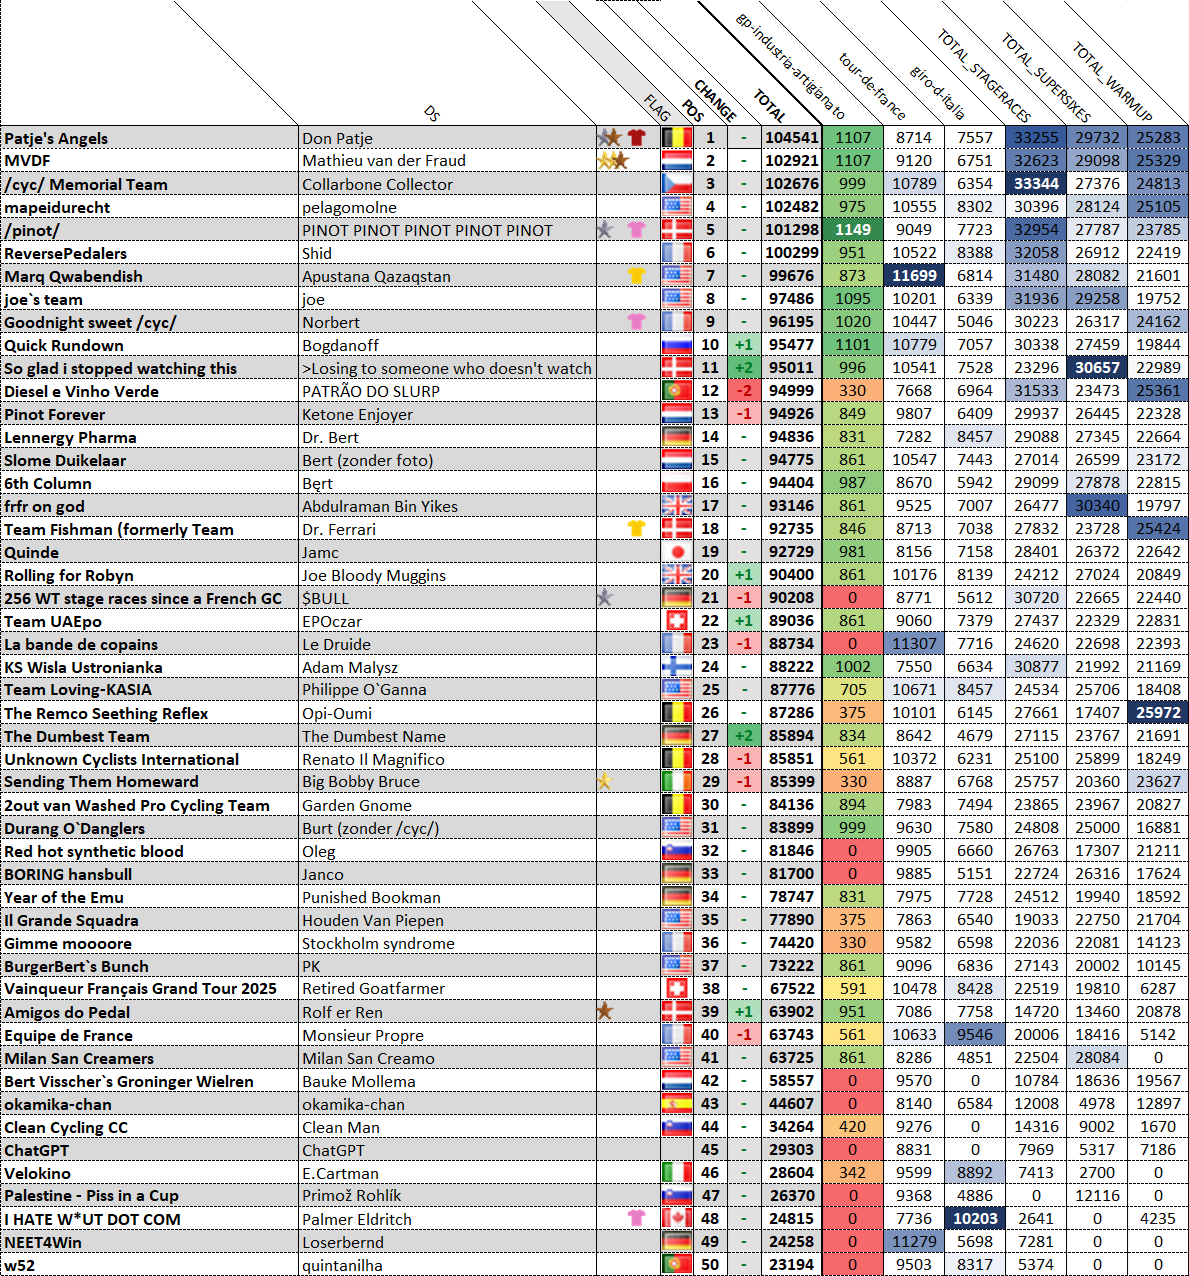Click the red jersey icon in Patje's Angels row
The height and width of the screenshot is (1276, 1189).
coord(636,138)
